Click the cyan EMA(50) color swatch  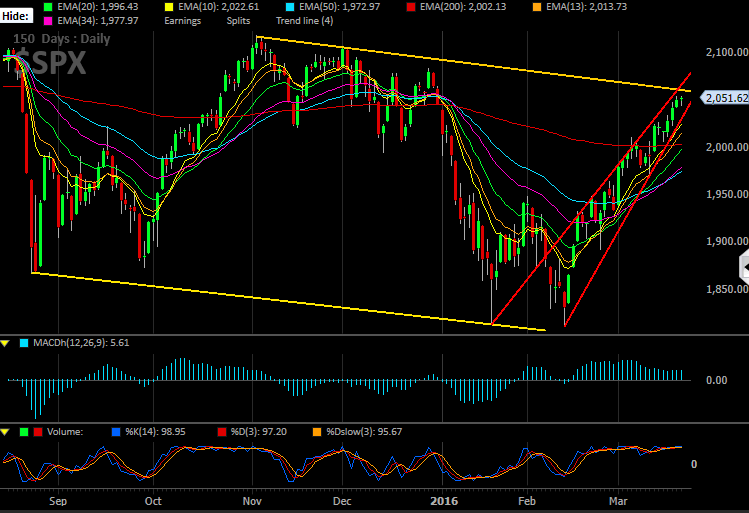(x=289, y=7)
